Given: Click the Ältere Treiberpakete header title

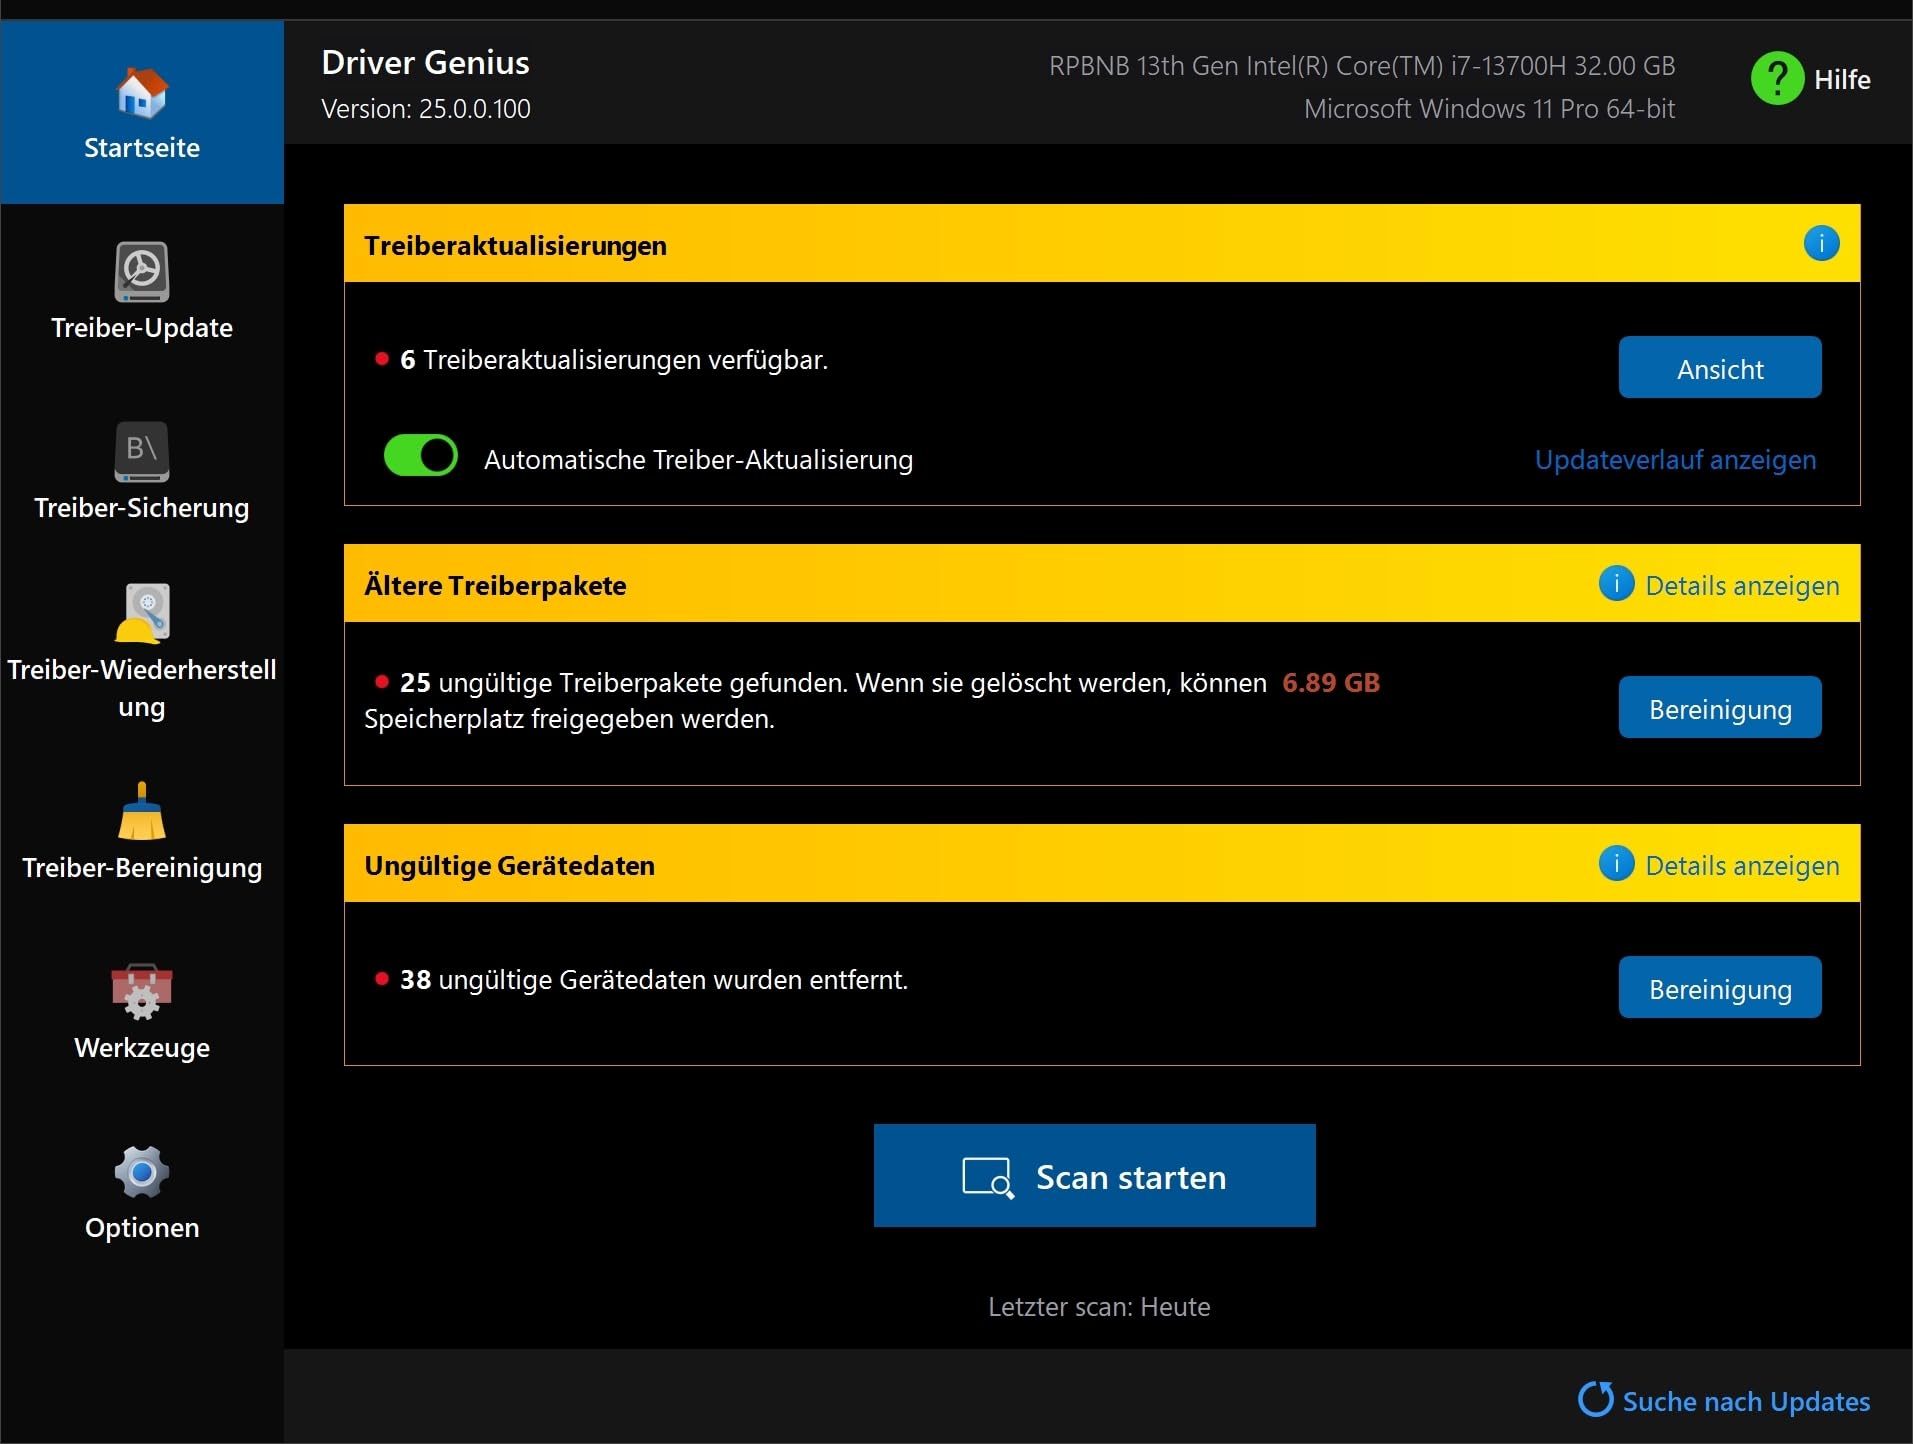Looking at the screenshot, I should click(x=495, y=586).
